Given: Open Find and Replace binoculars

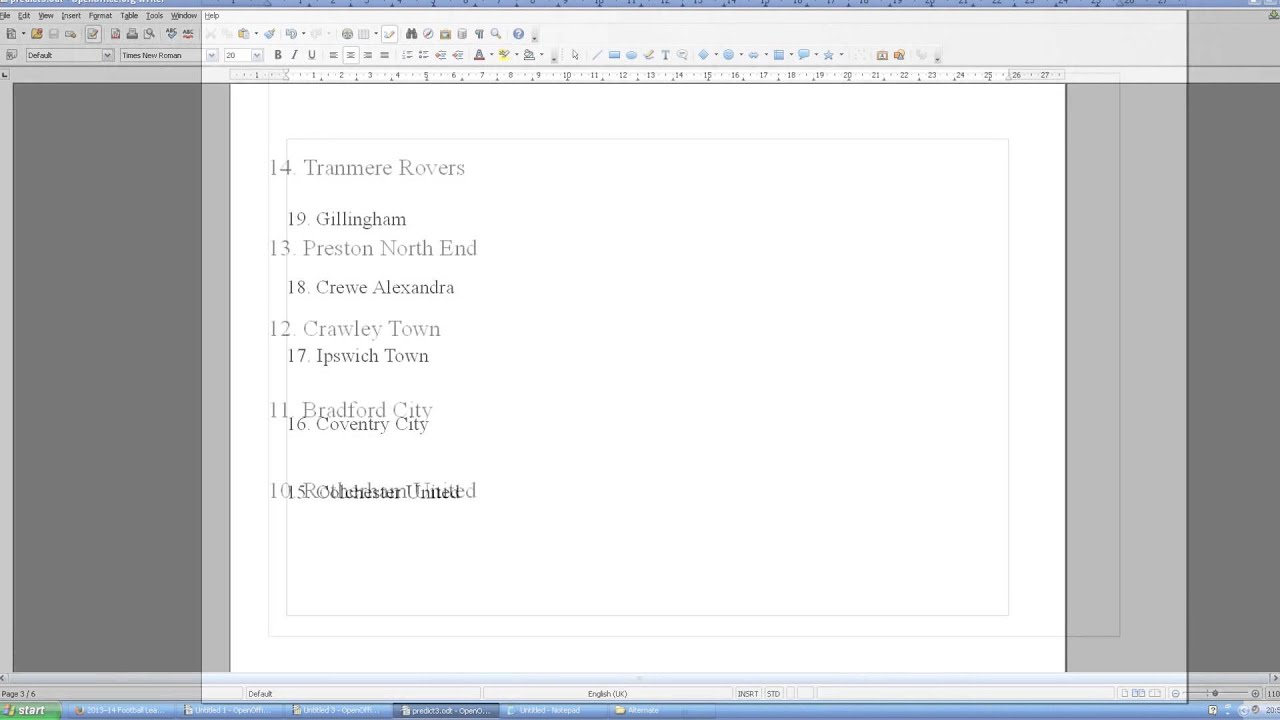Looking at the screenshot, I should tap(411, 34).
